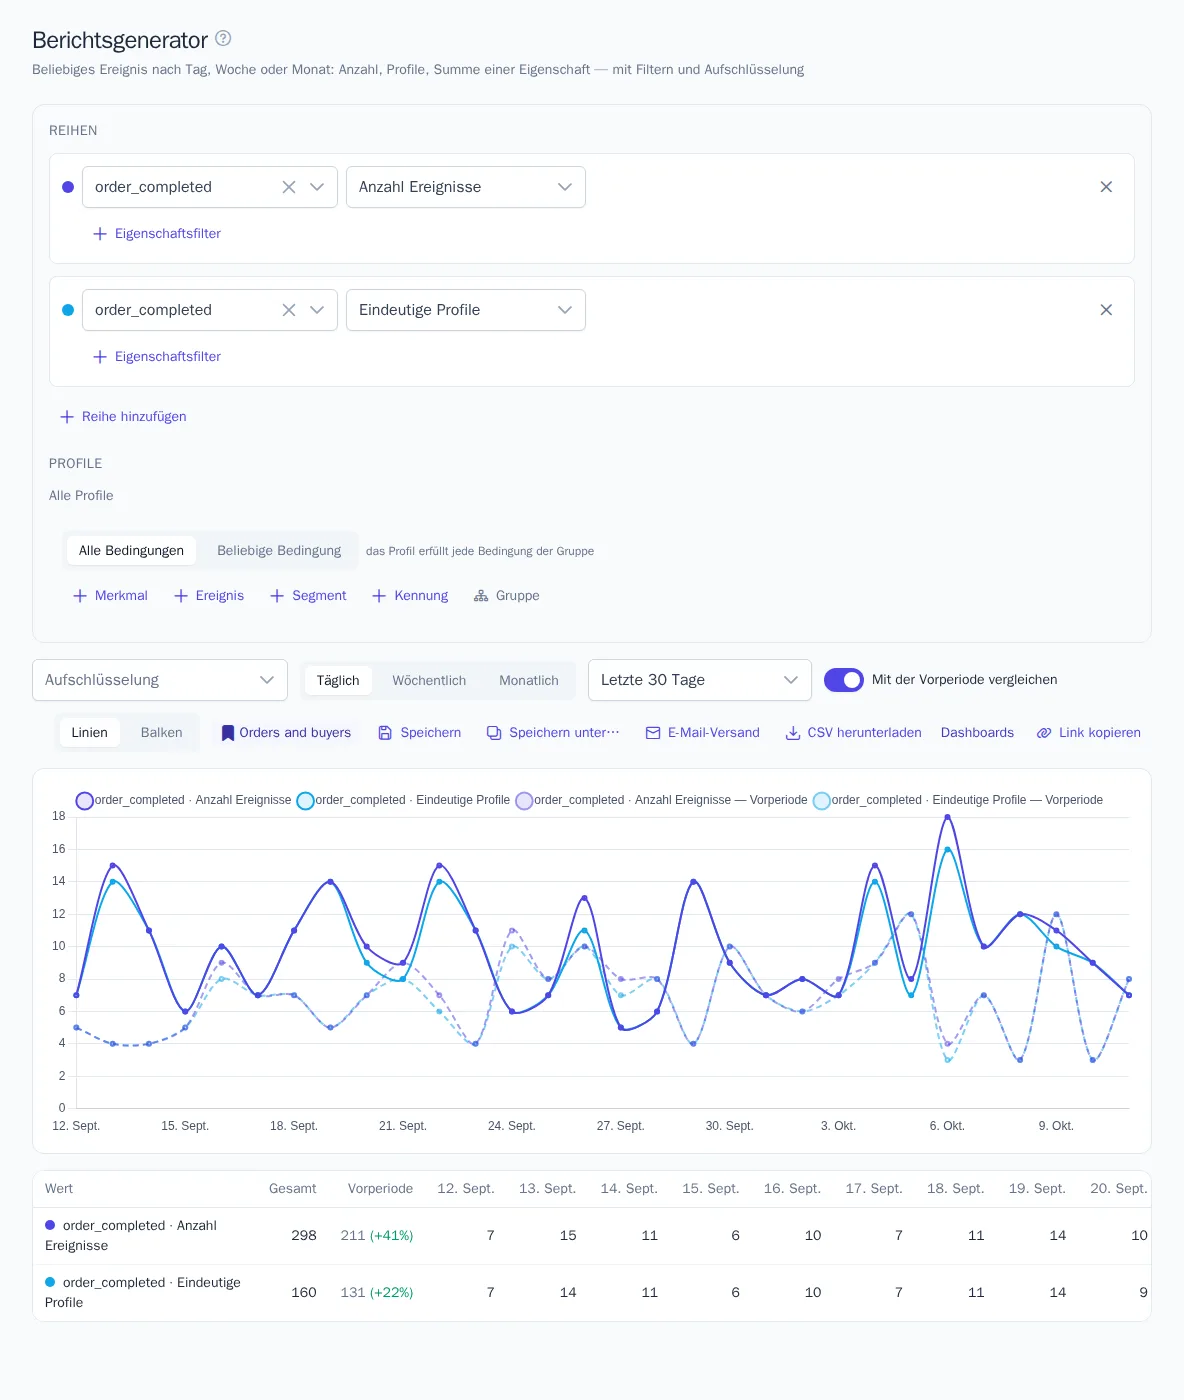Click the purple series dot for Anzahl Ereignisse
1184x1400 pixels.
pos(68,187)
